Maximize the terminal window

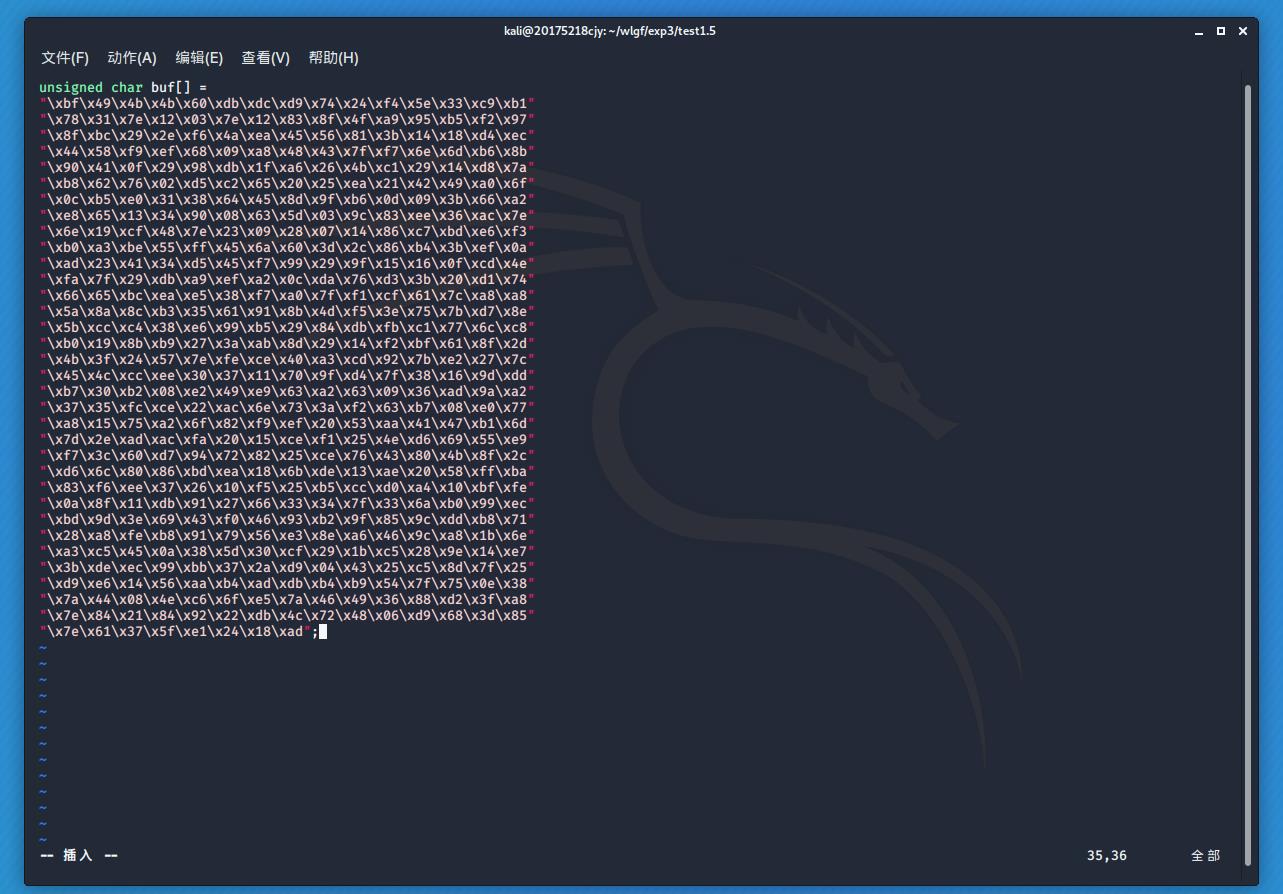pyautogui.click(x=1220, y=32)
